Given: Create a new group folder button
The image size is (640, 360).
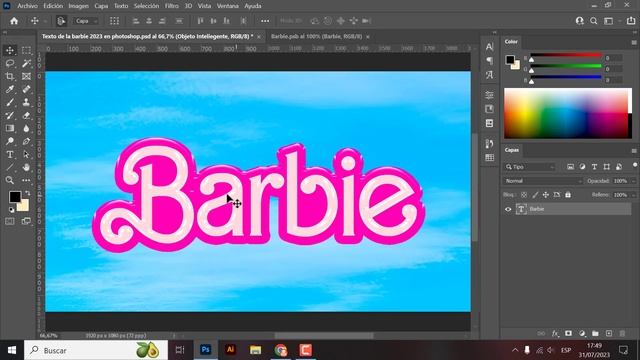Looking at the screenshot, I should tap(595, 333).
